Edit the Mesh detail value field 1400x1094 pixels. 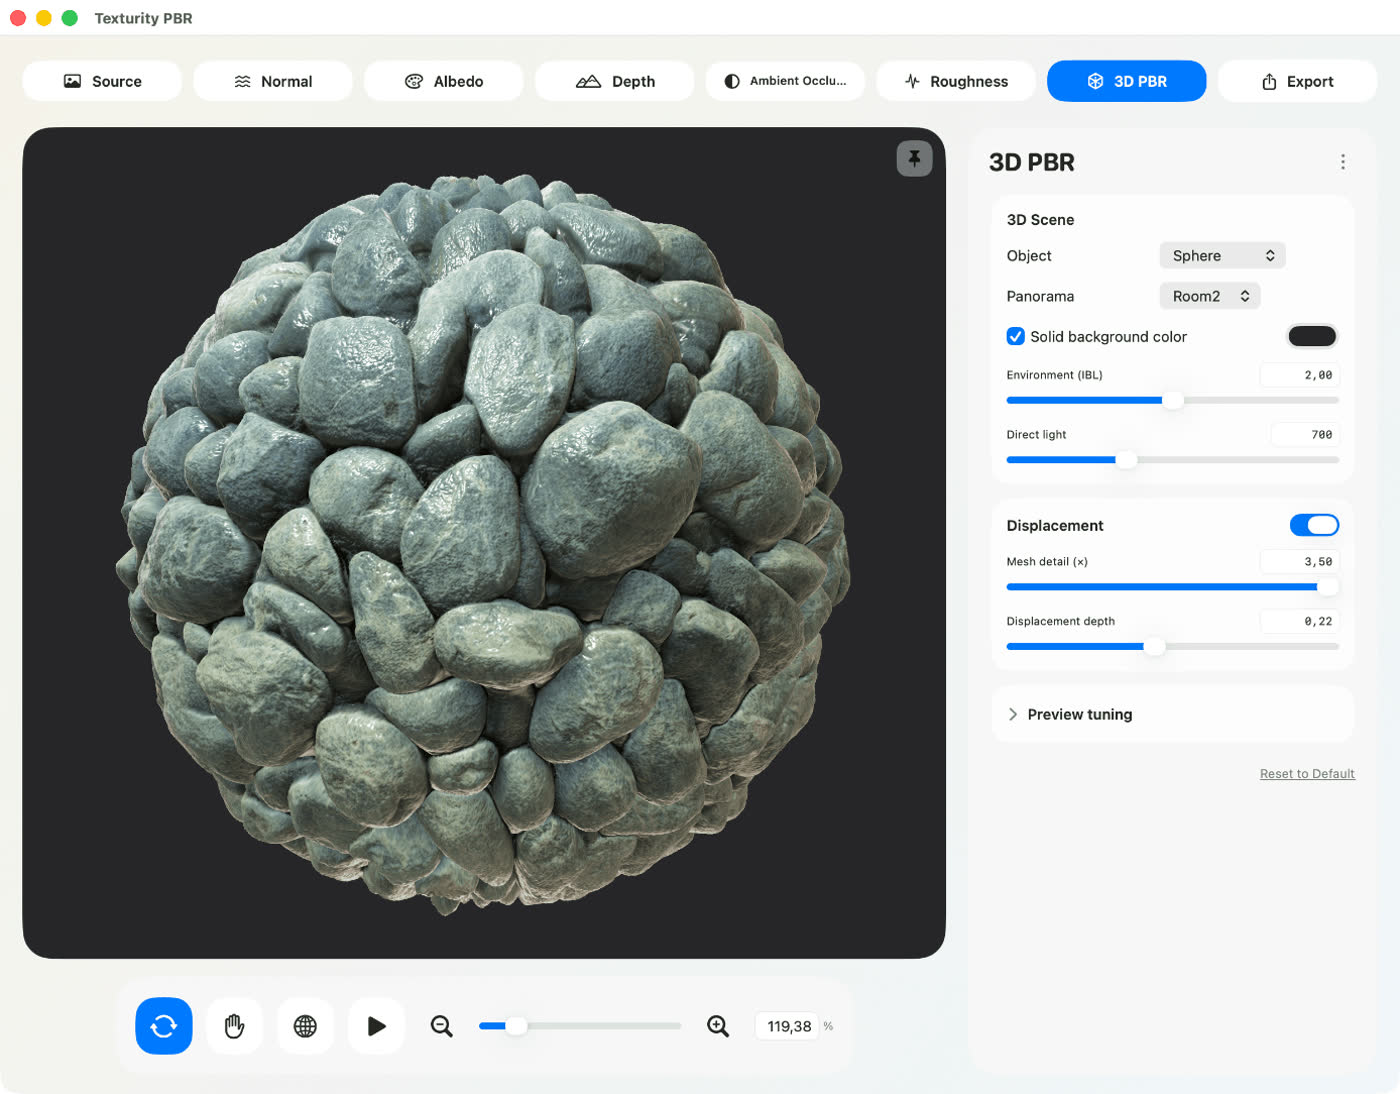1299,562
